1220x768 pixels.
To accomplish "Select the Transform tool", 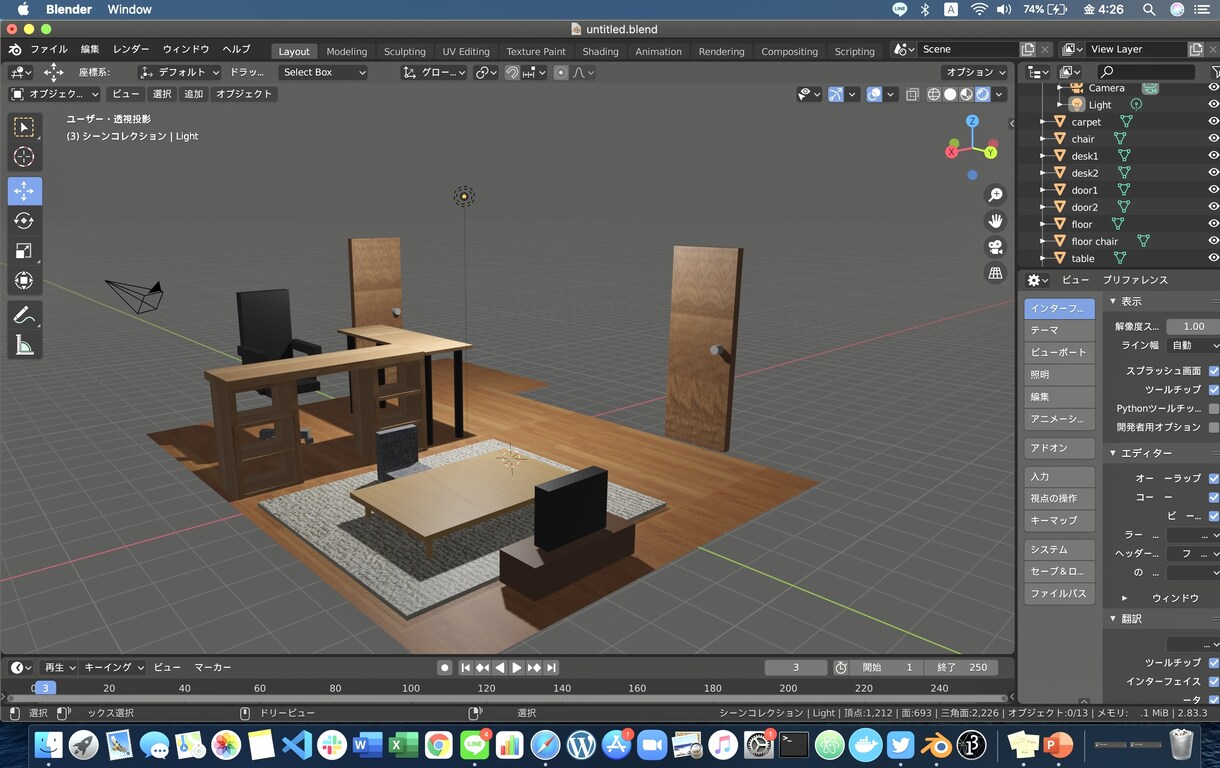I will tap(24, 281).
